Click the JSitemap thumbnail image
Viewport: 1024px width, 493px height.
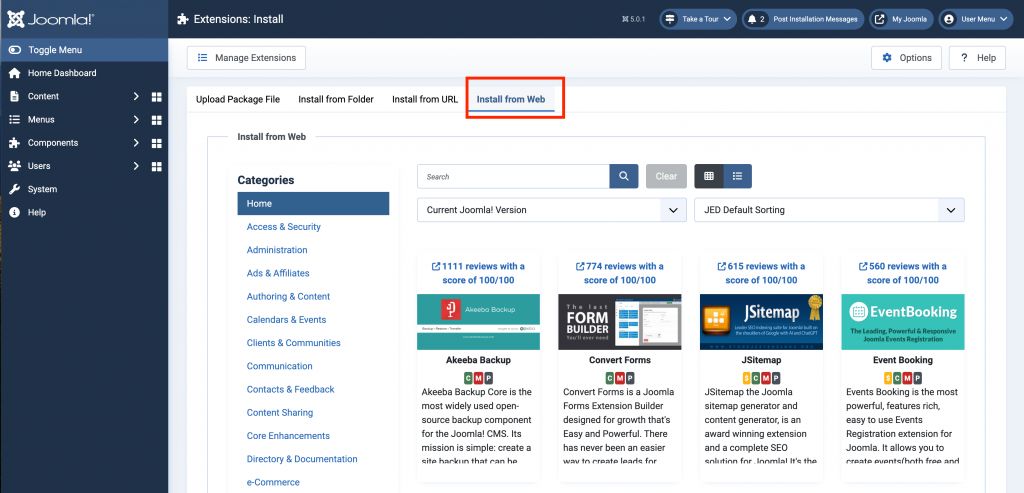point(761,322)
